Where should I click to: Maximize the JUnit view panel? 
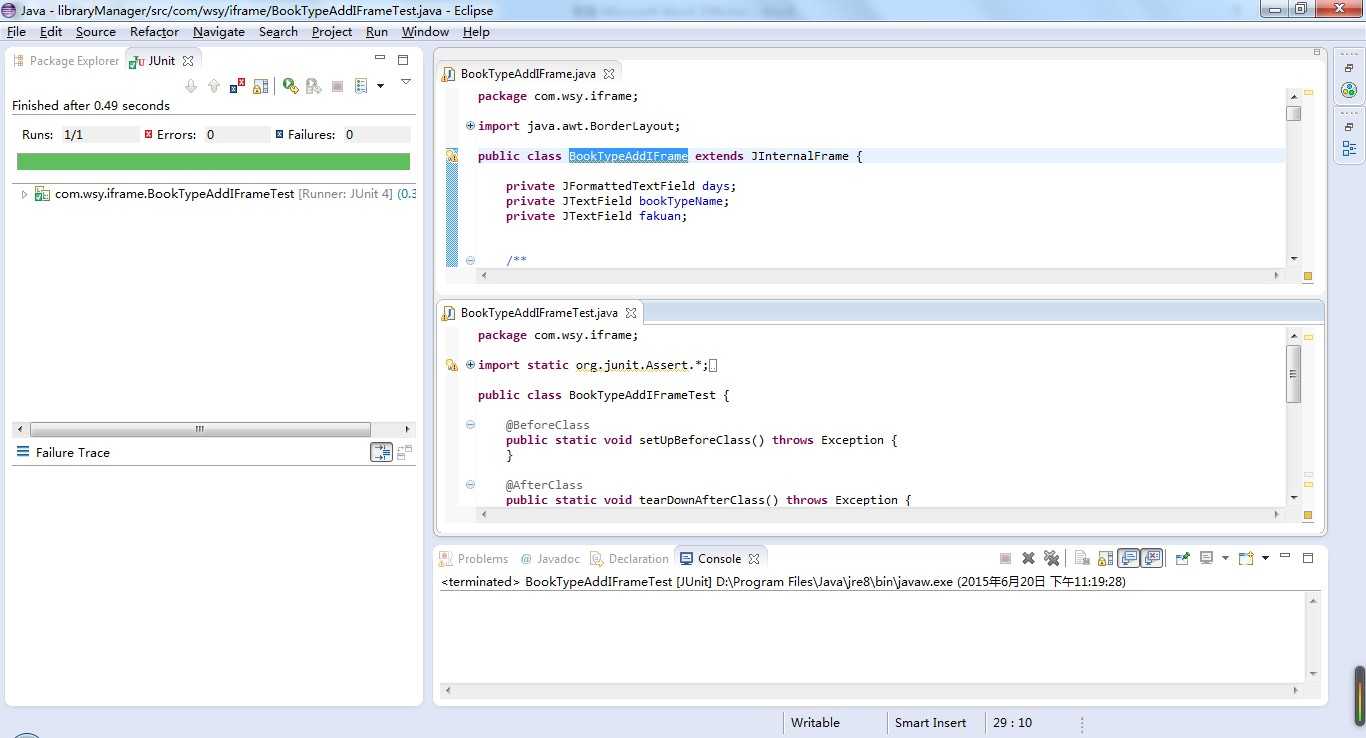(x=403, y=60)
